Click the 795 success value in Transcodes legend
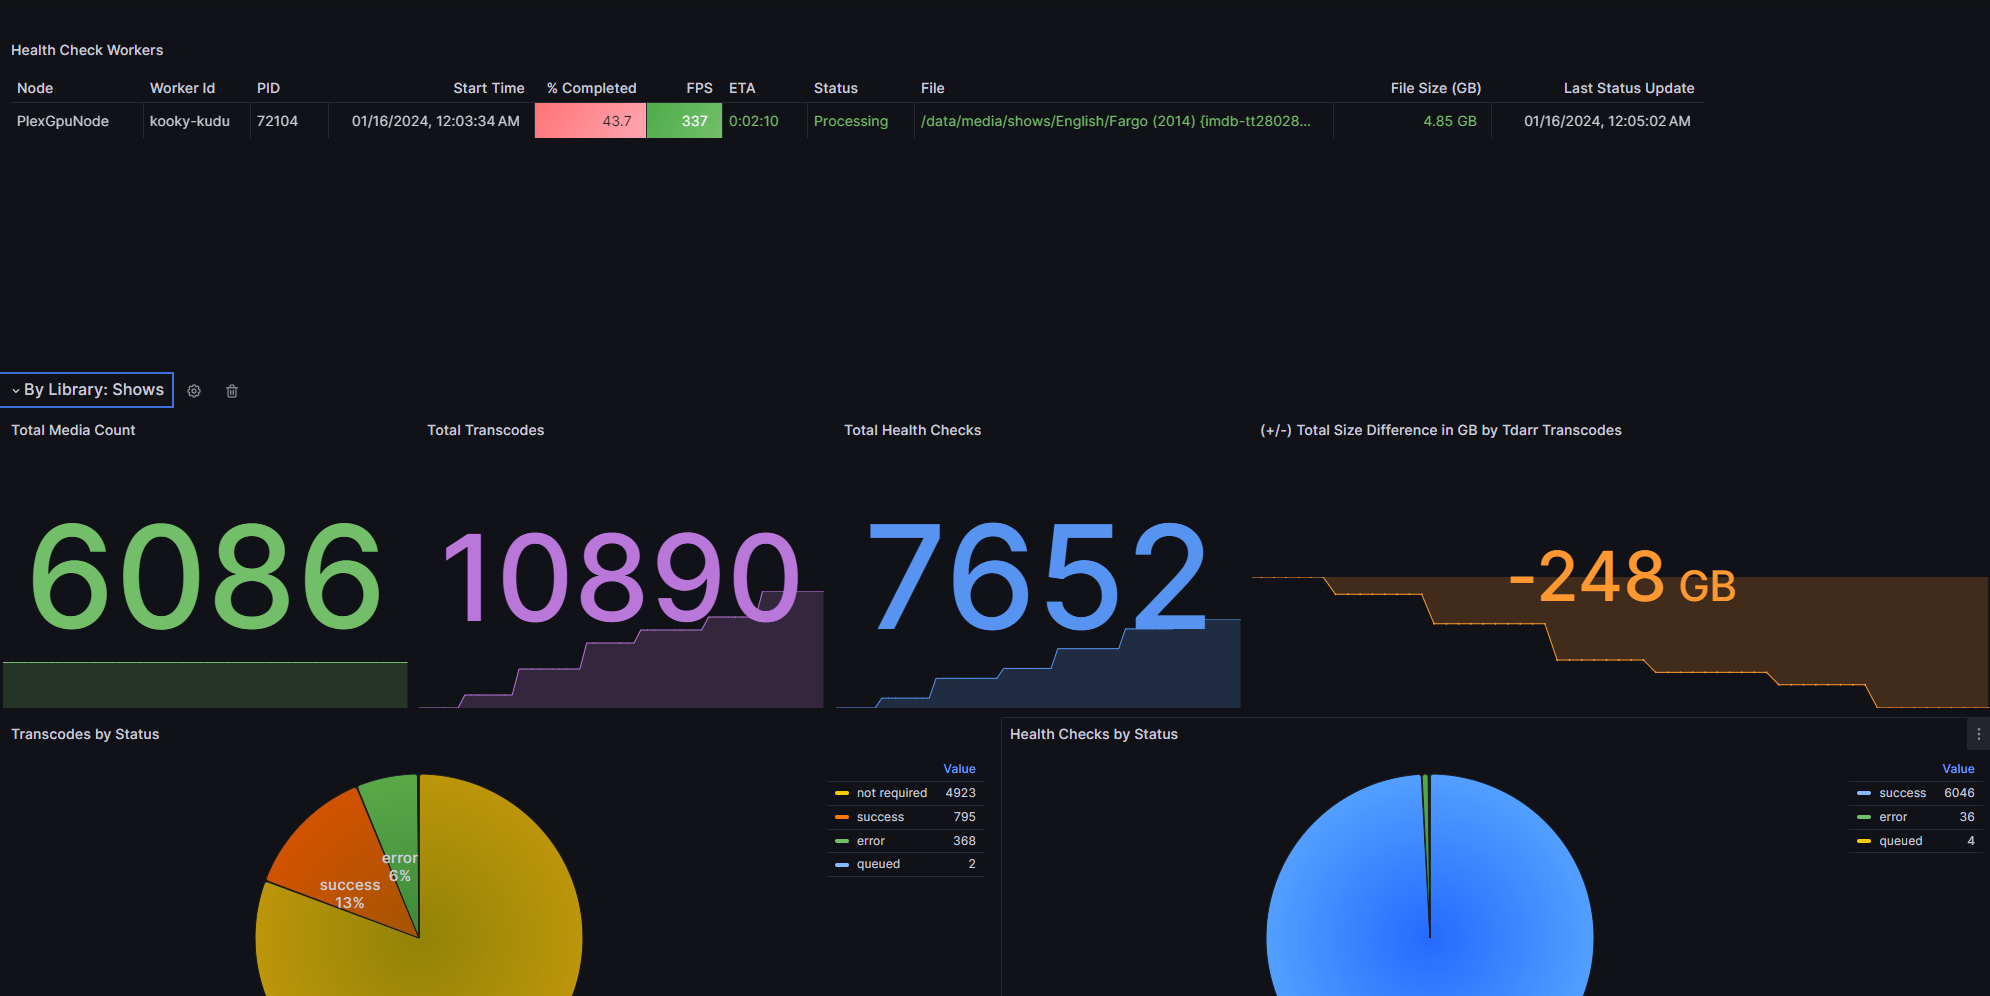 point(964,817)
